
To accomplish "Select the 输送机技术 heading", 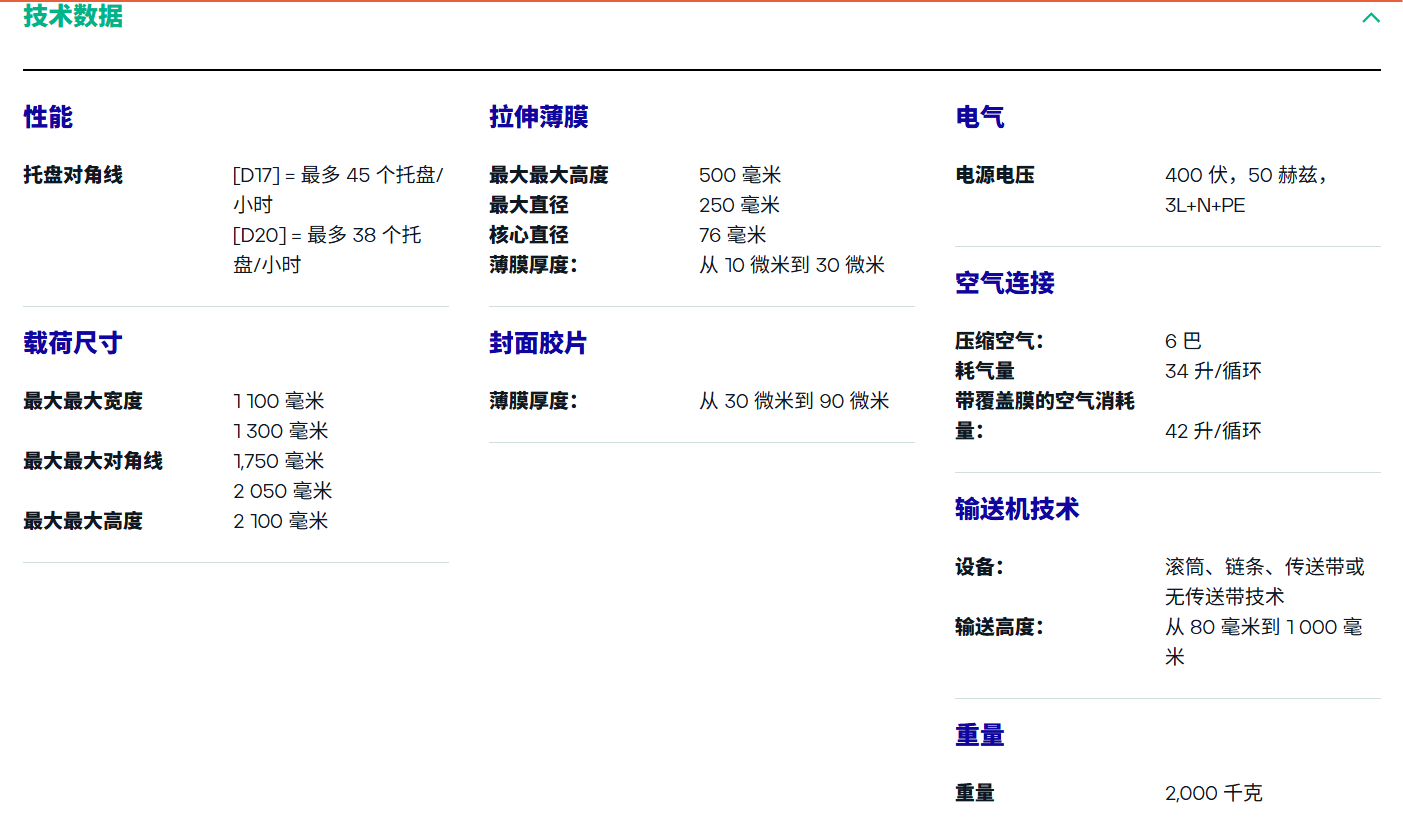I will (x=1016, y=509).
